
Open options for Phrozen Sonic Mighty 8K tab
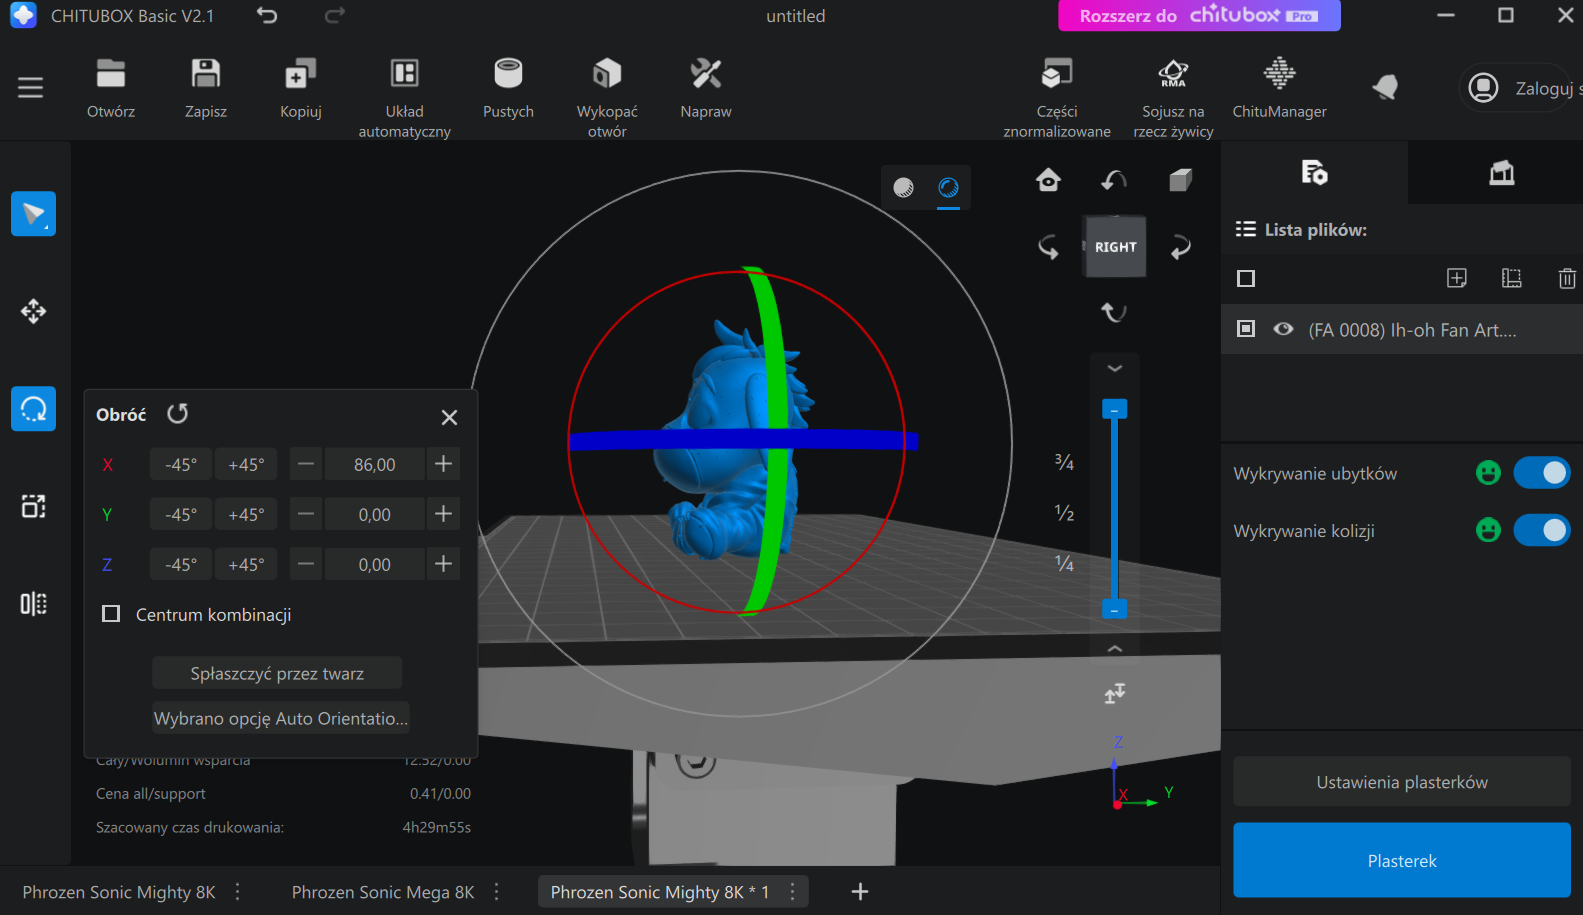pyautogui.click(x=238, y=891)
